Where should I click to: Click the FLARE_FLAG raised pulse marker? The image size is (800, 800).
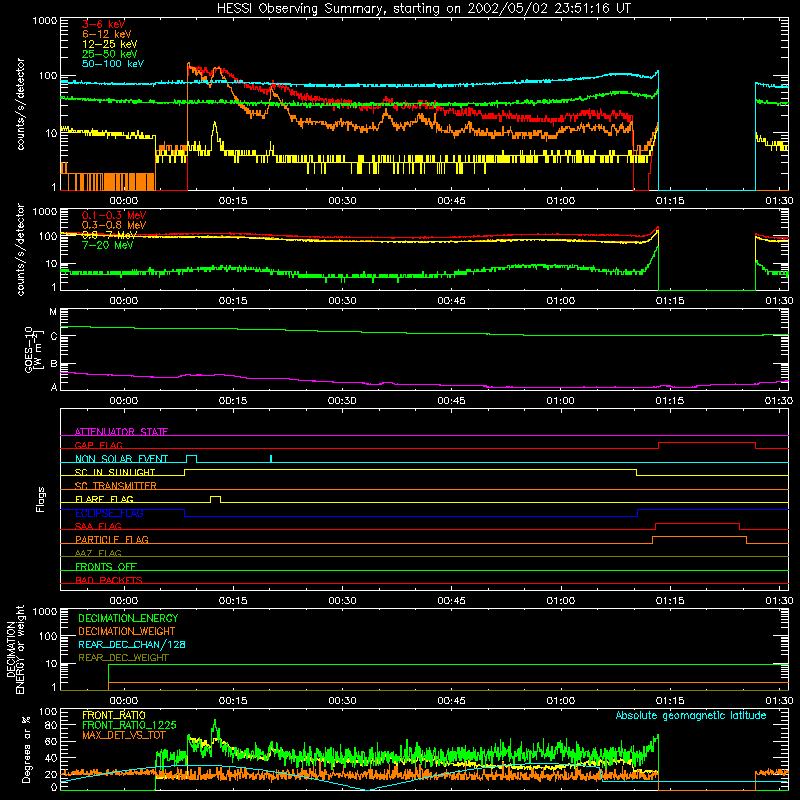(x=216, y=499)
